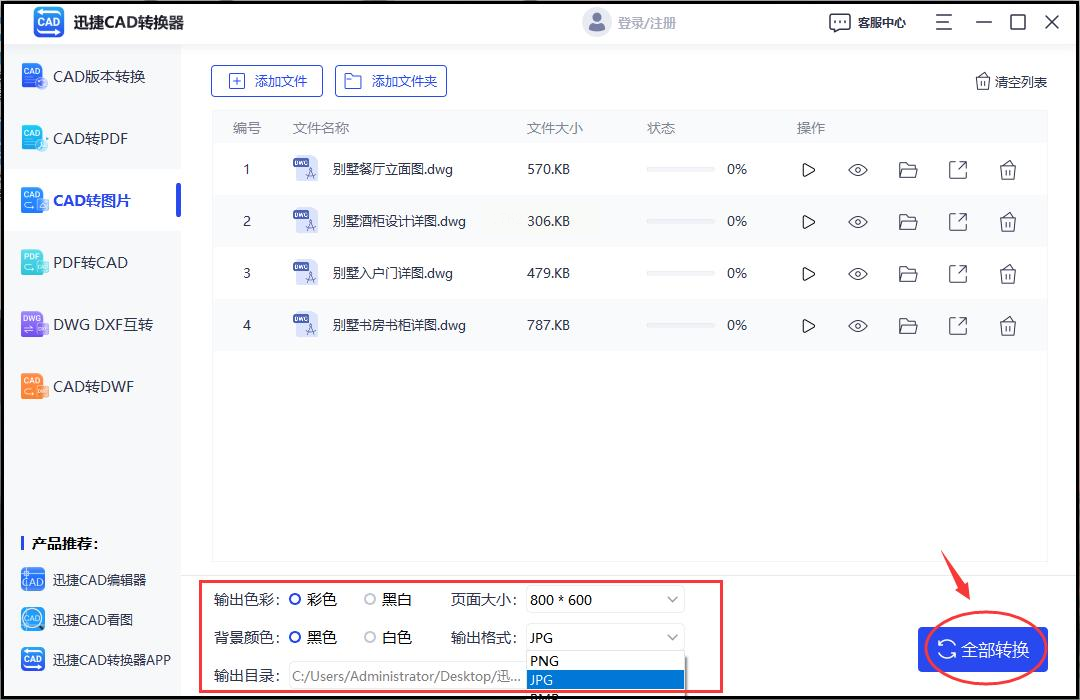1080x700 pixels.
Task: Pick JPG from output format list
Action: [605, 679]
